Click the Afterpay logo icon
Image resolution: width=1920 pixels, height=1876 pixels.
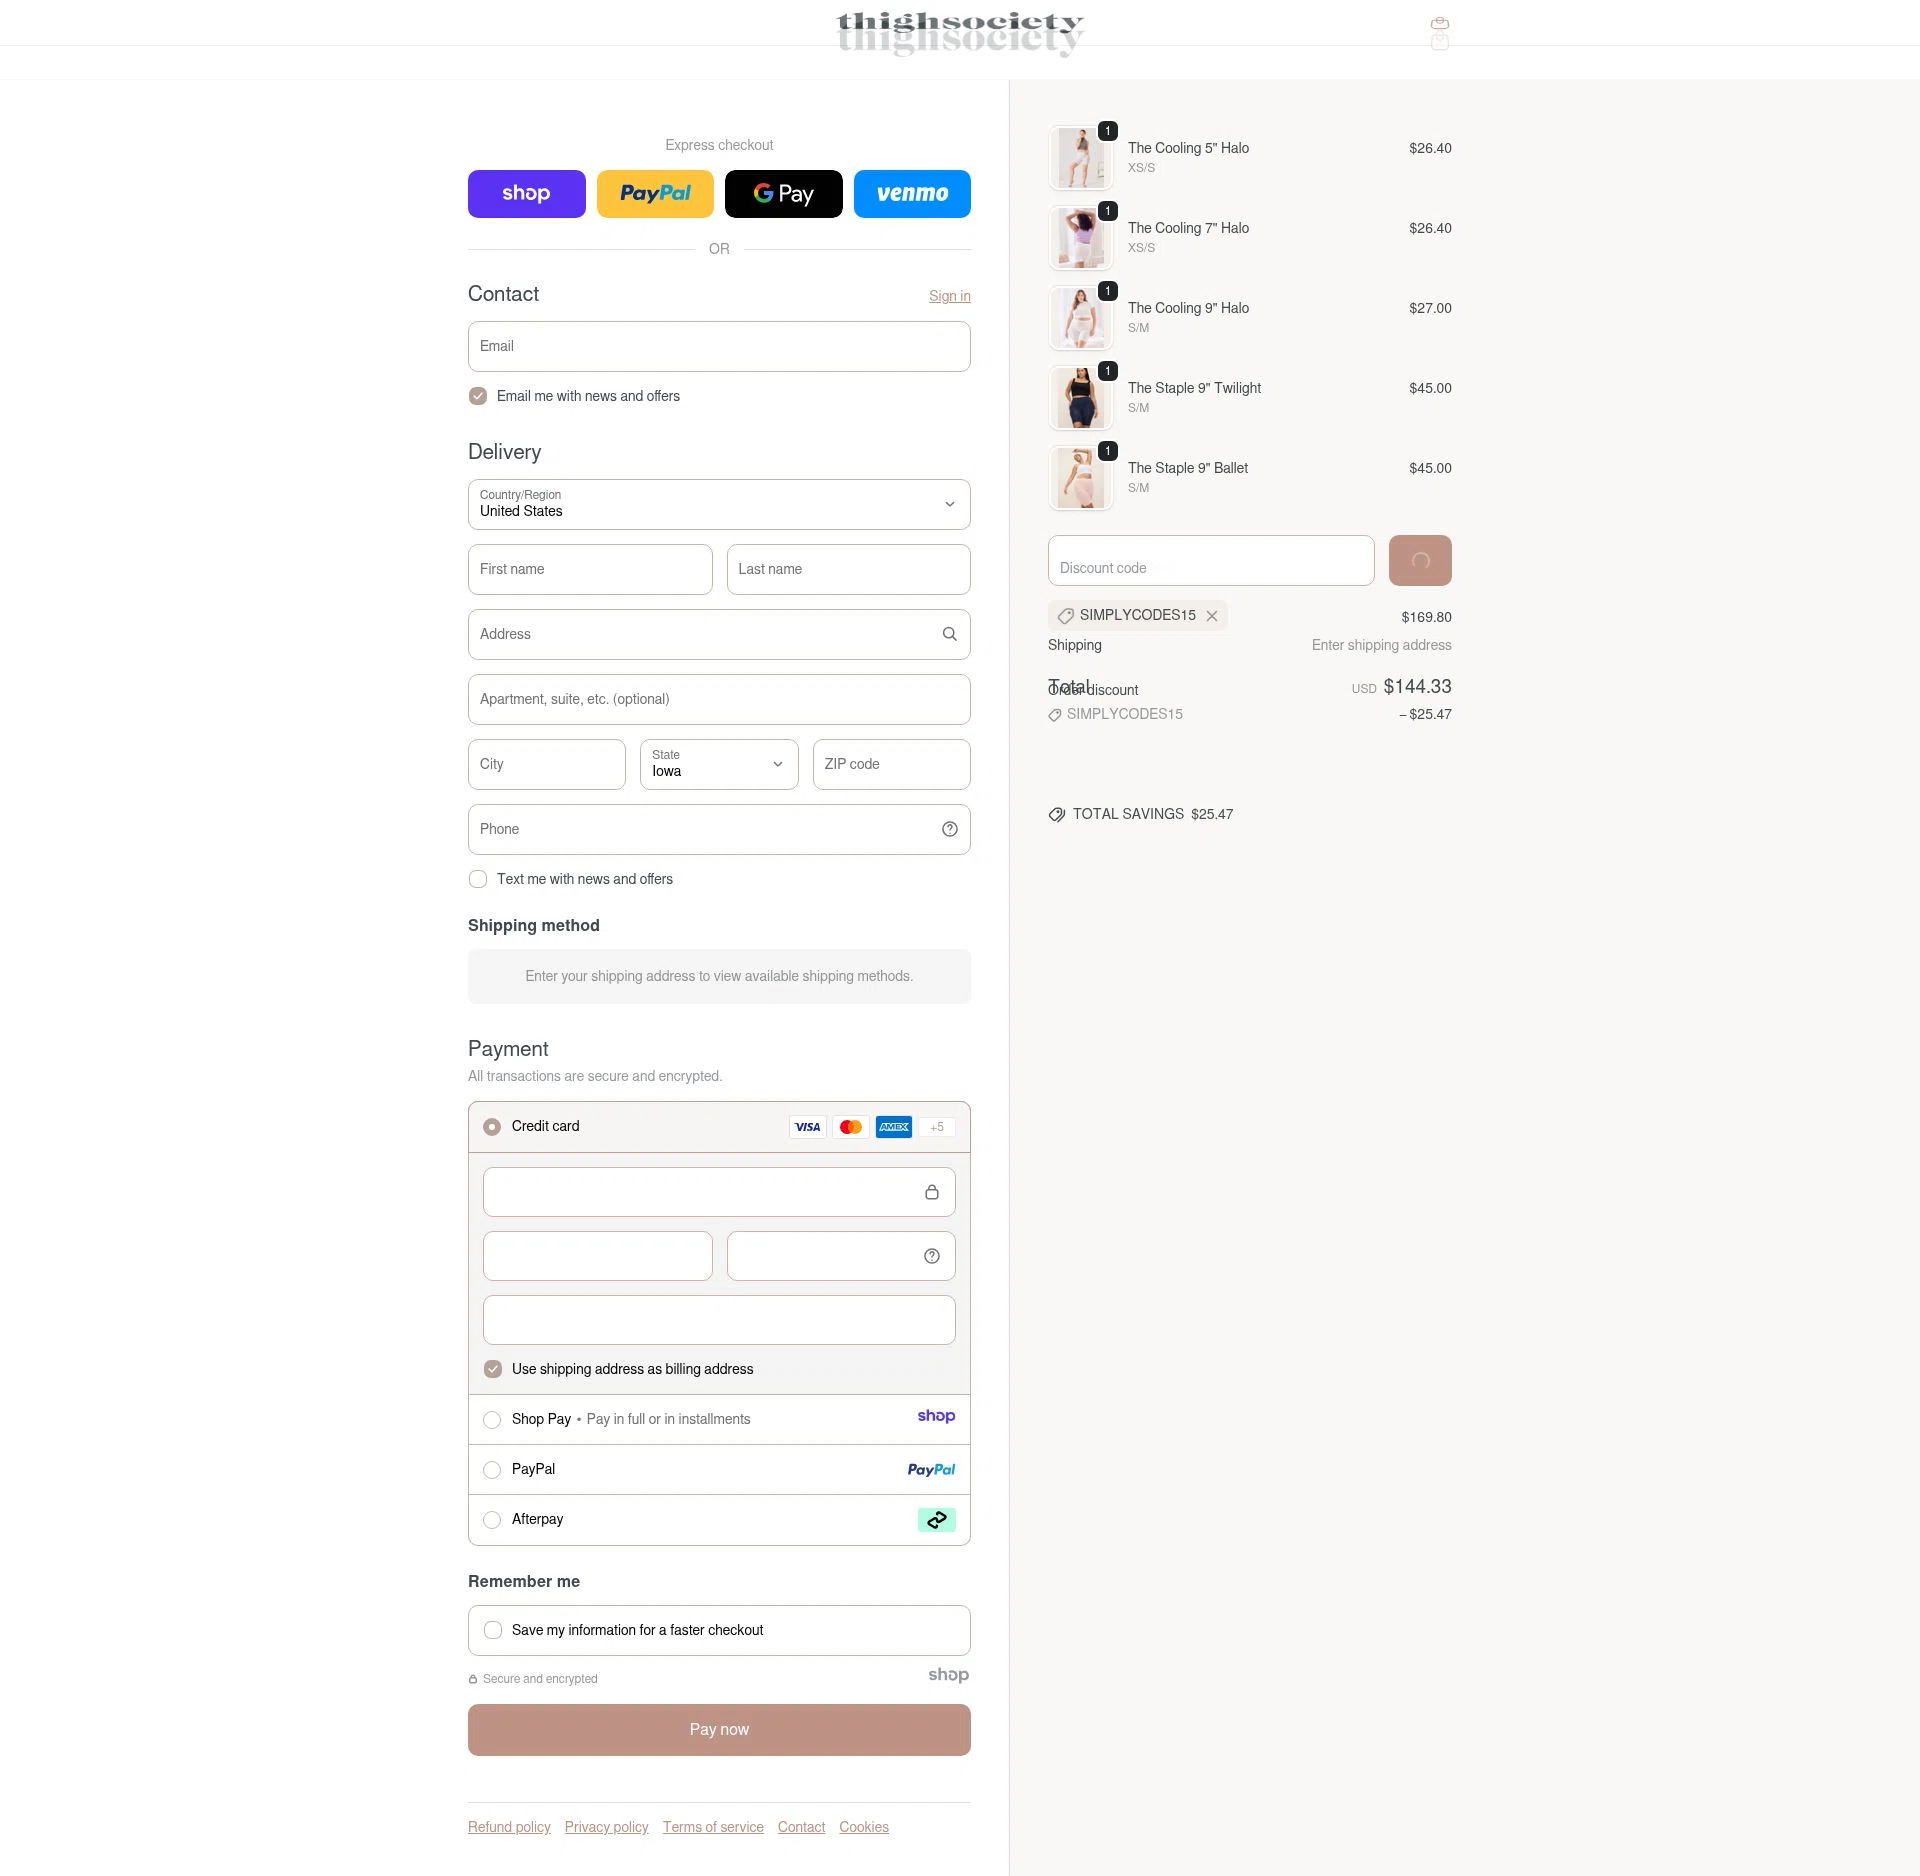point(936,1520)
